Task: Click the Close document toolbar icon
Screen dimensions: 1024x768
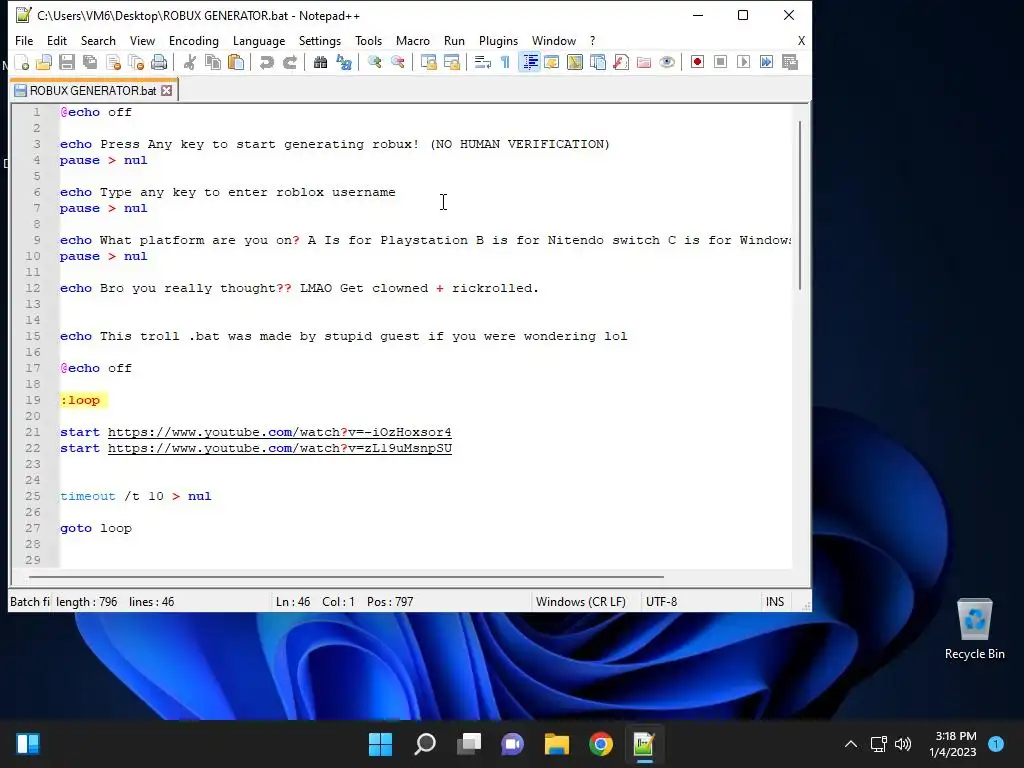Action: [x=114, y=63]
